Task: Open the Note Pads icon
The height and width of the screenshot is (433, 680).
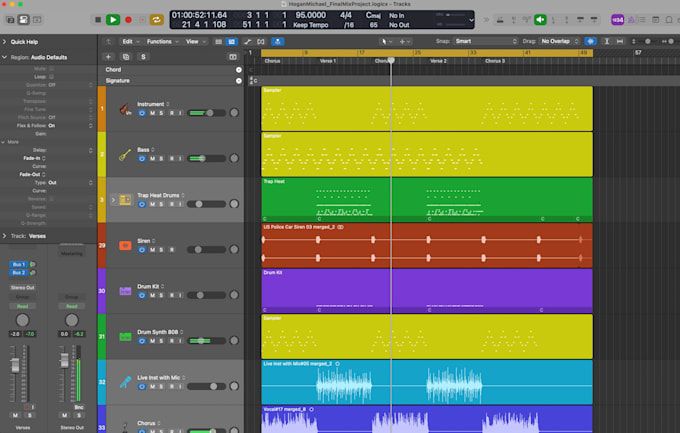Action: point(656,20)
